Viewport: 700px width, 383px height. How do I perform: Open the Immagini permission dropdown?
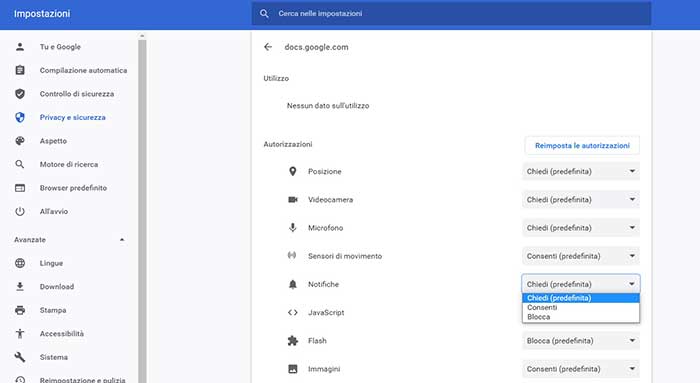(x=580, y=369)
